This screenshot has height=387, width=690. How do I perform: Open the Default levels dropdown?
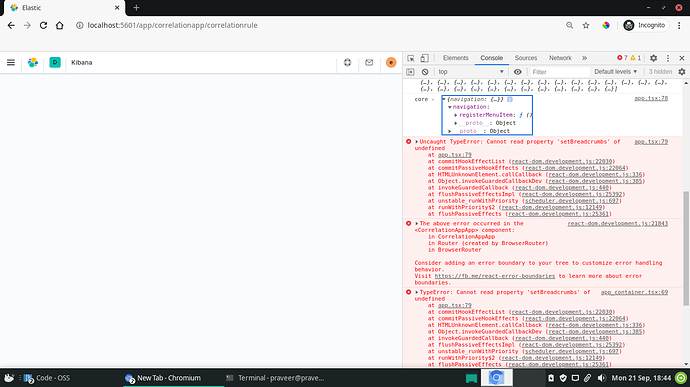tap(615, 72)
